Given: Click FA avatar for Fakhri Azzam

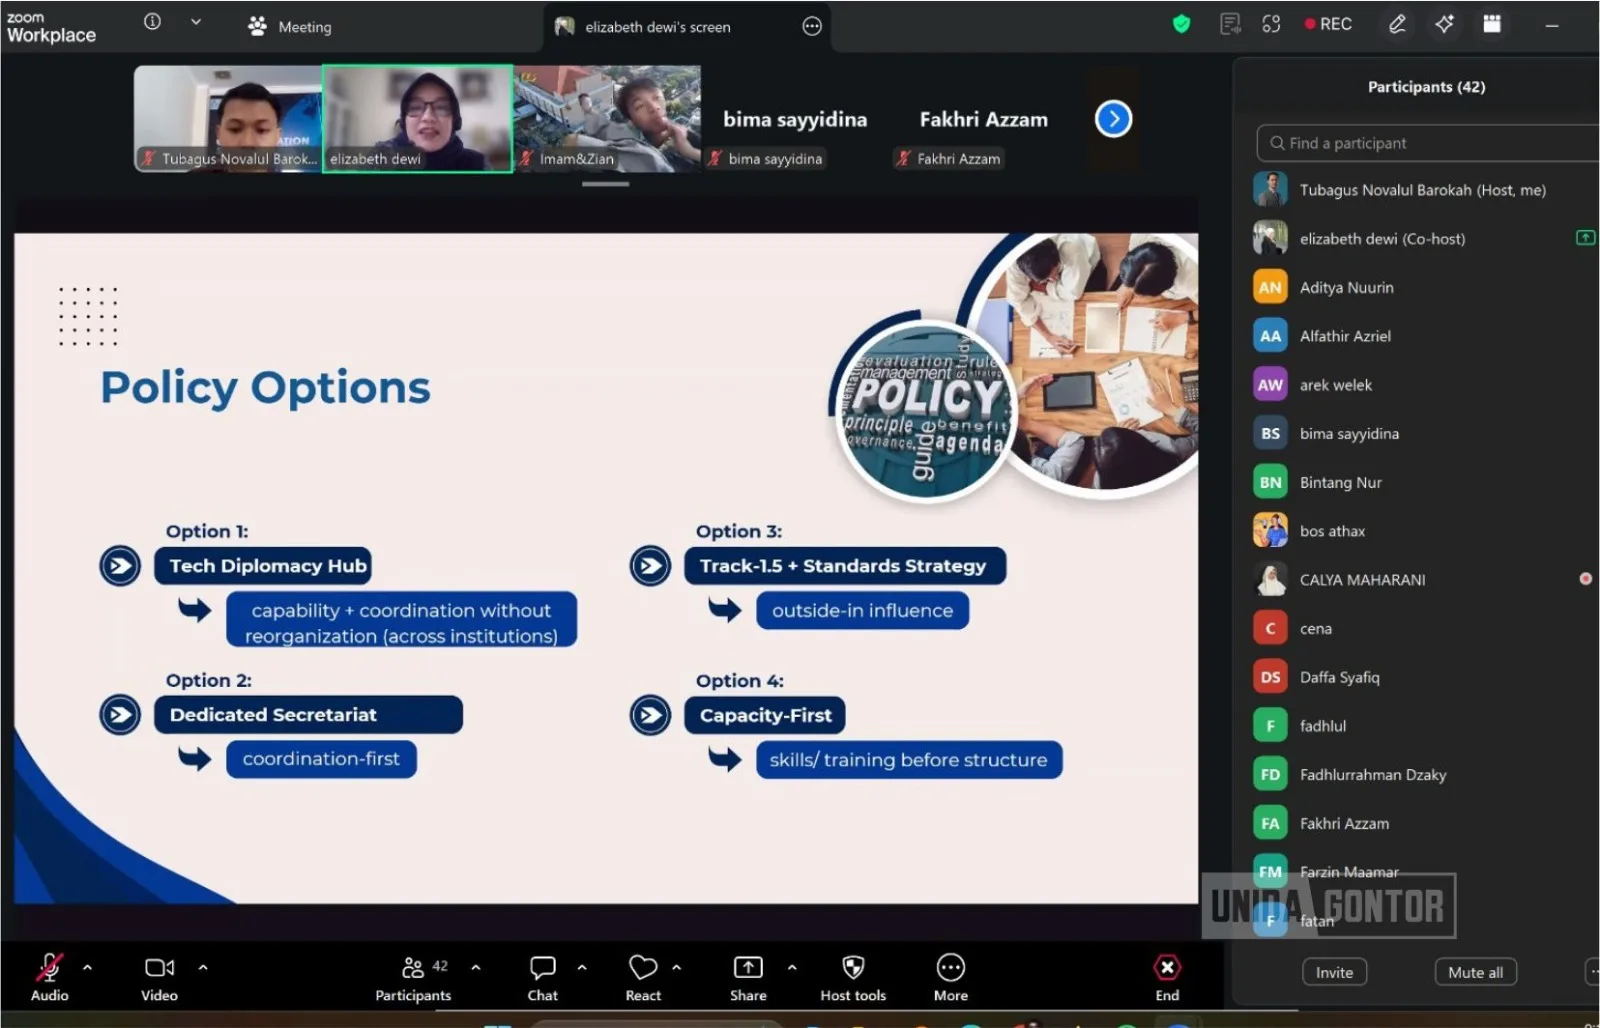Looking at the screenshot, I should click(x=1270, y=823).
